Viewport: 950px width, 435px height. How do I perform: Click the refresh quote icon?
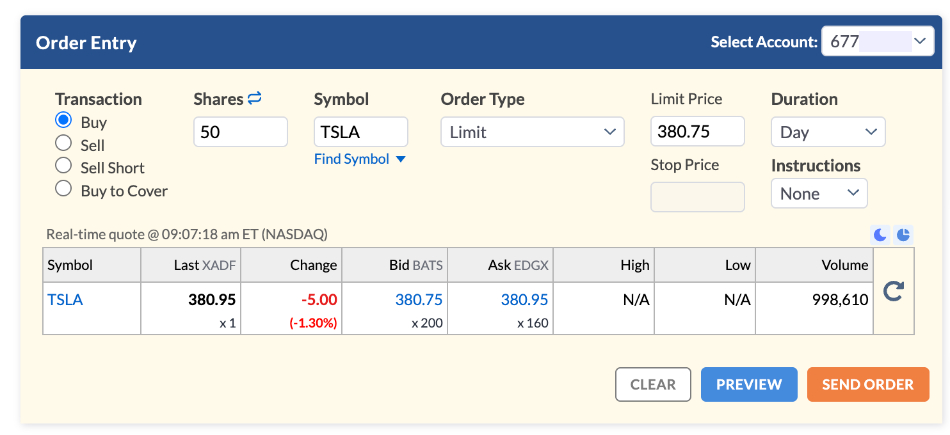(895, 292)
